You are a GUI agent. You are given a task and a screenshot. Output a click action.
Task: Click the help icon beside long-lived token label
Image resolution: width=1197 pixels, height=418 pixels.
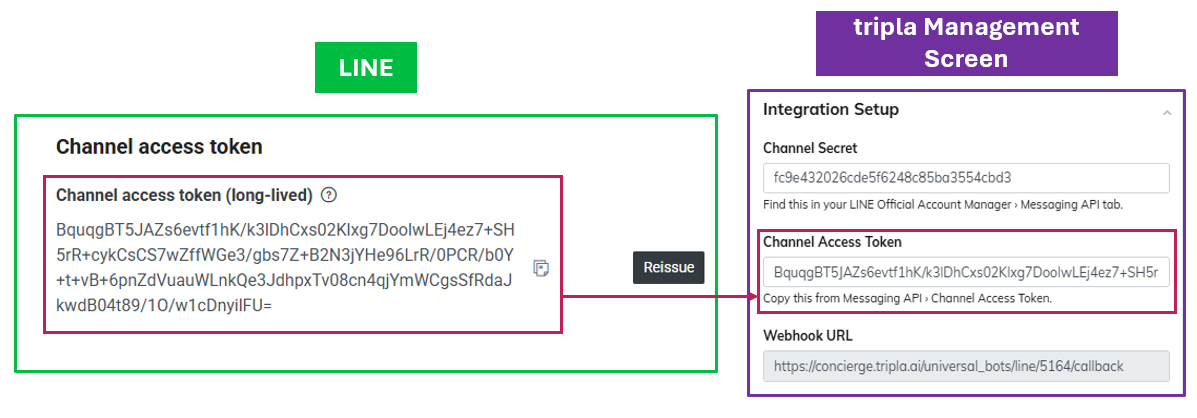coord(330,195)
